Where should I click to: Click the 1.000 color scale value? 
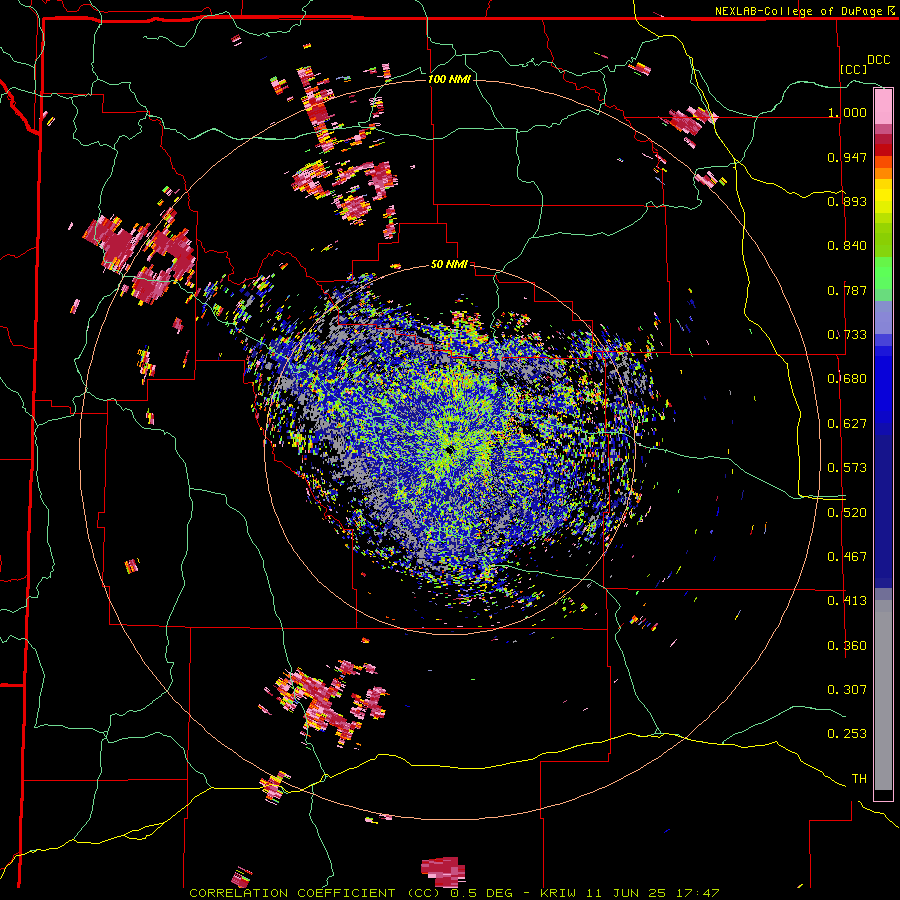coord(847,112)
